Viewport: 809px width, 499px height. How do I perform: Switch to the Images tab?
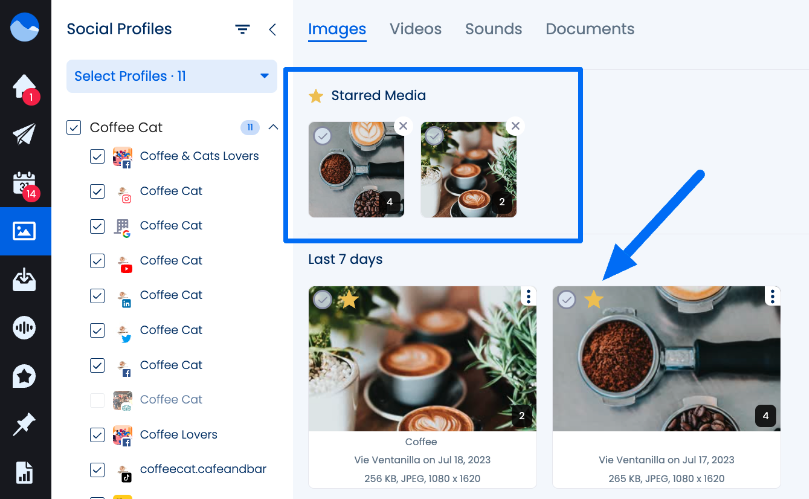click(337, 29)
